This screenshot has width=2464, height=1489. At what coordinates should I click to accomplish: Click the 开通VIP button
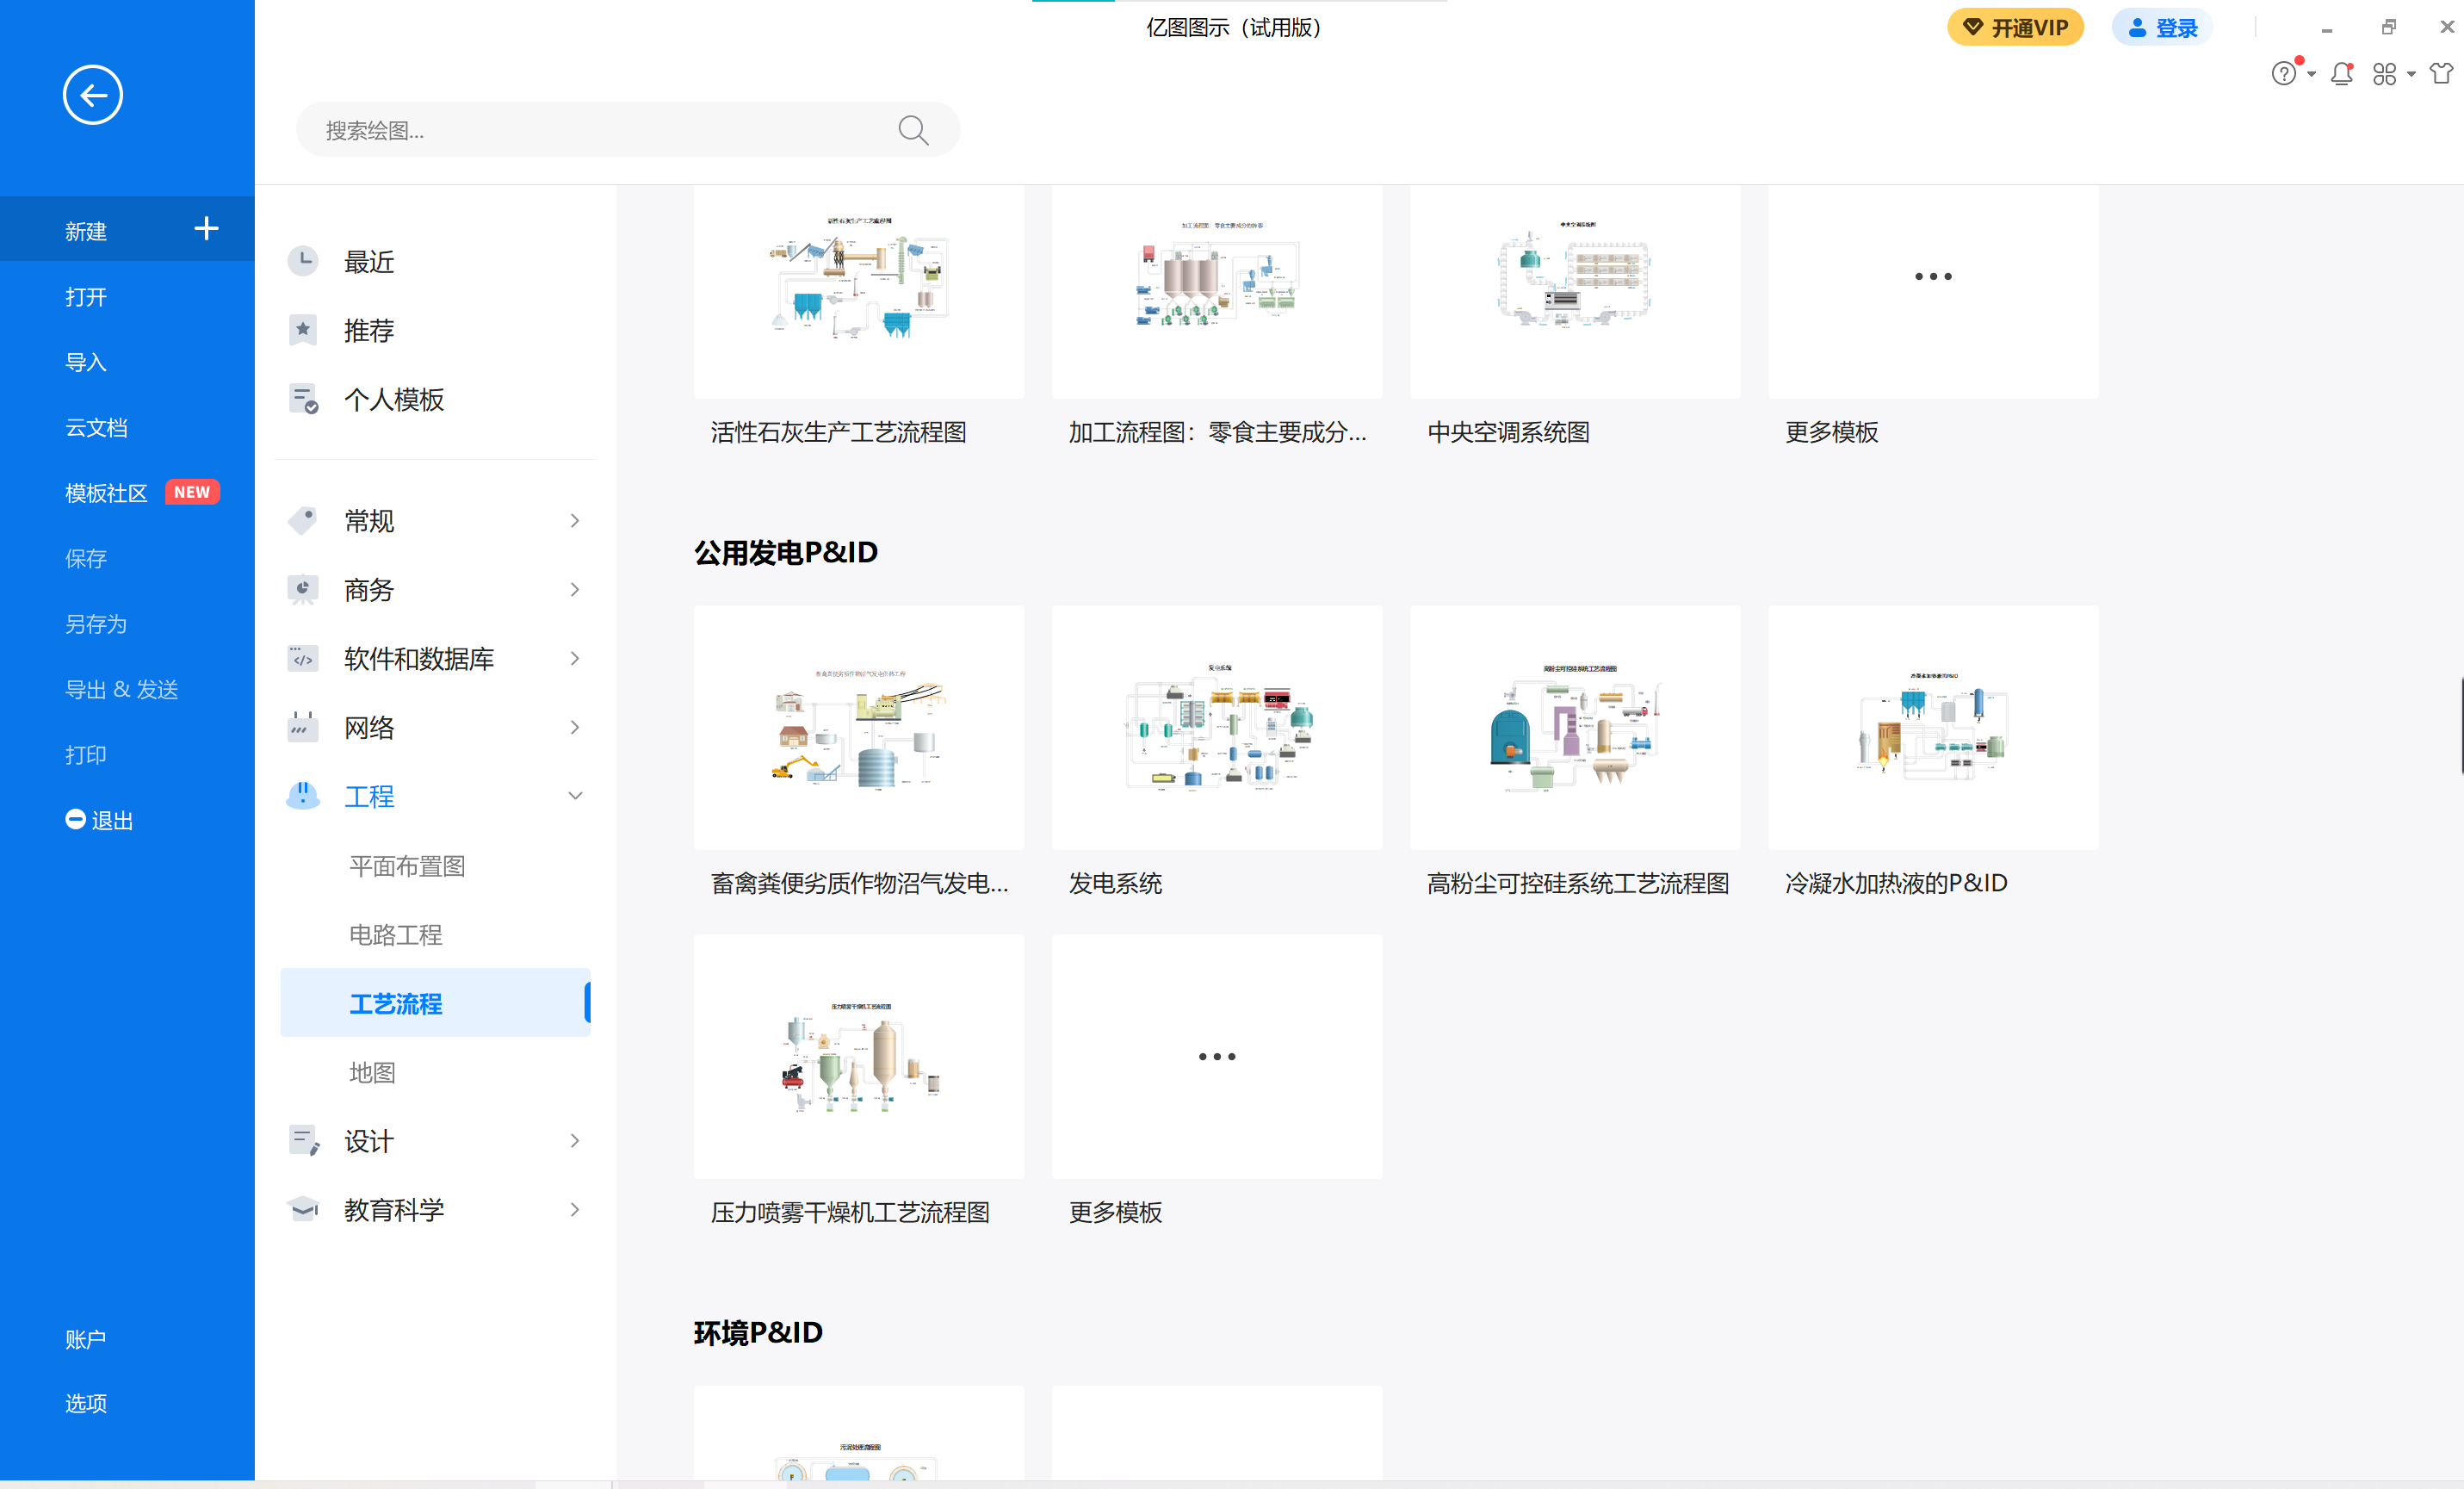(2015, 27)
